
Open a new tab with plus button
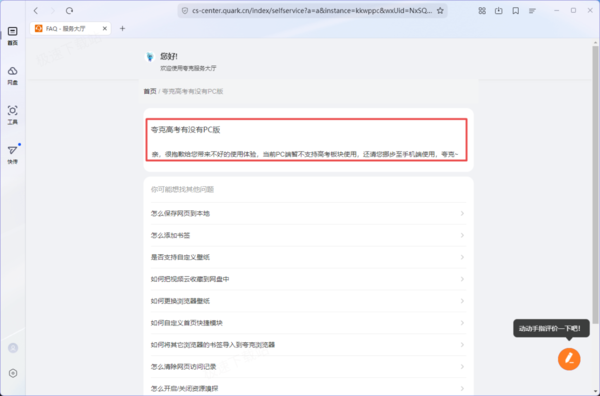pos(122,28)
